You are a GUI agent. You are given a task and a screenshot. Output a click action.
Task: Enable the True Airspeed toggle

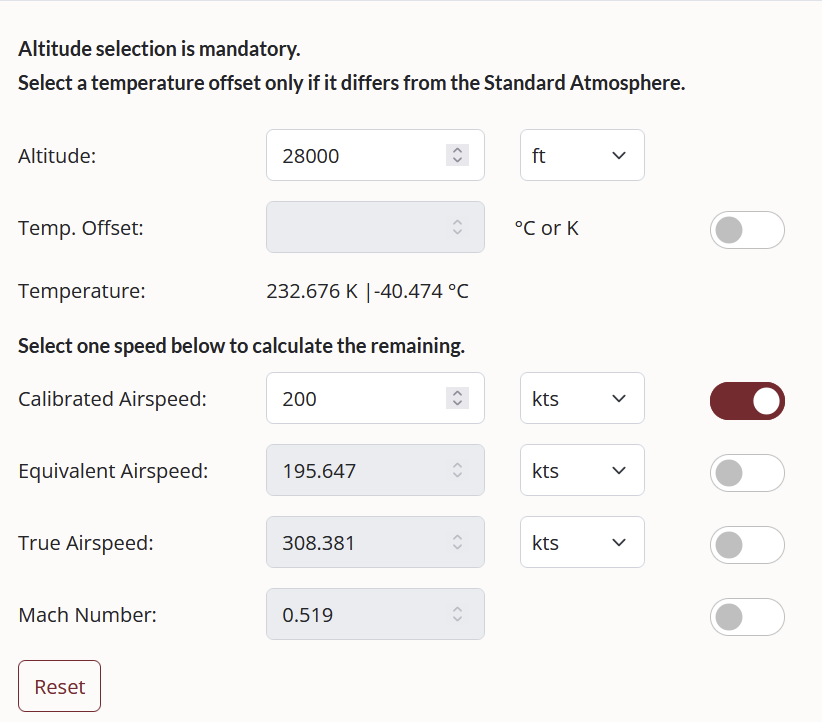(x=747, y=545)
